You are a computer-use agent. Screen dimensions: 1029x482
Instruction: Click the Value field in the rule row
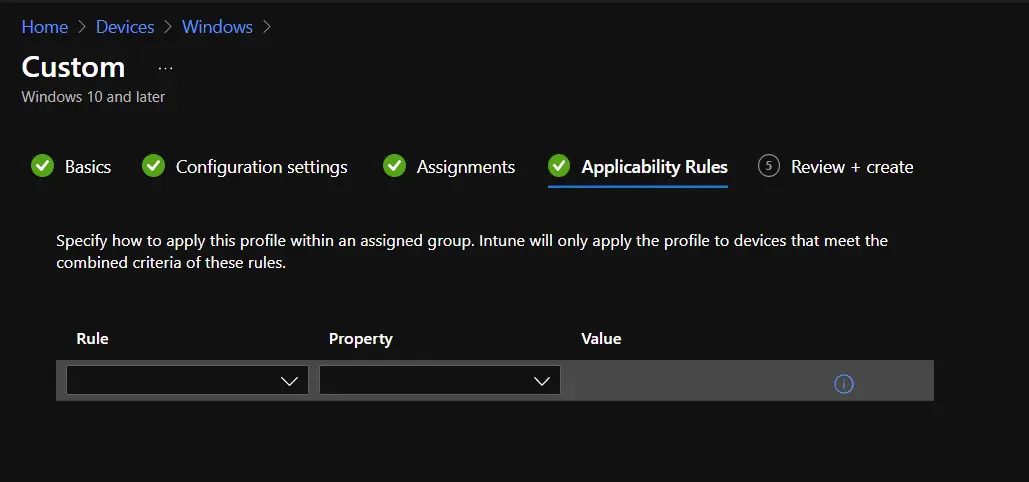coord(690,381)
